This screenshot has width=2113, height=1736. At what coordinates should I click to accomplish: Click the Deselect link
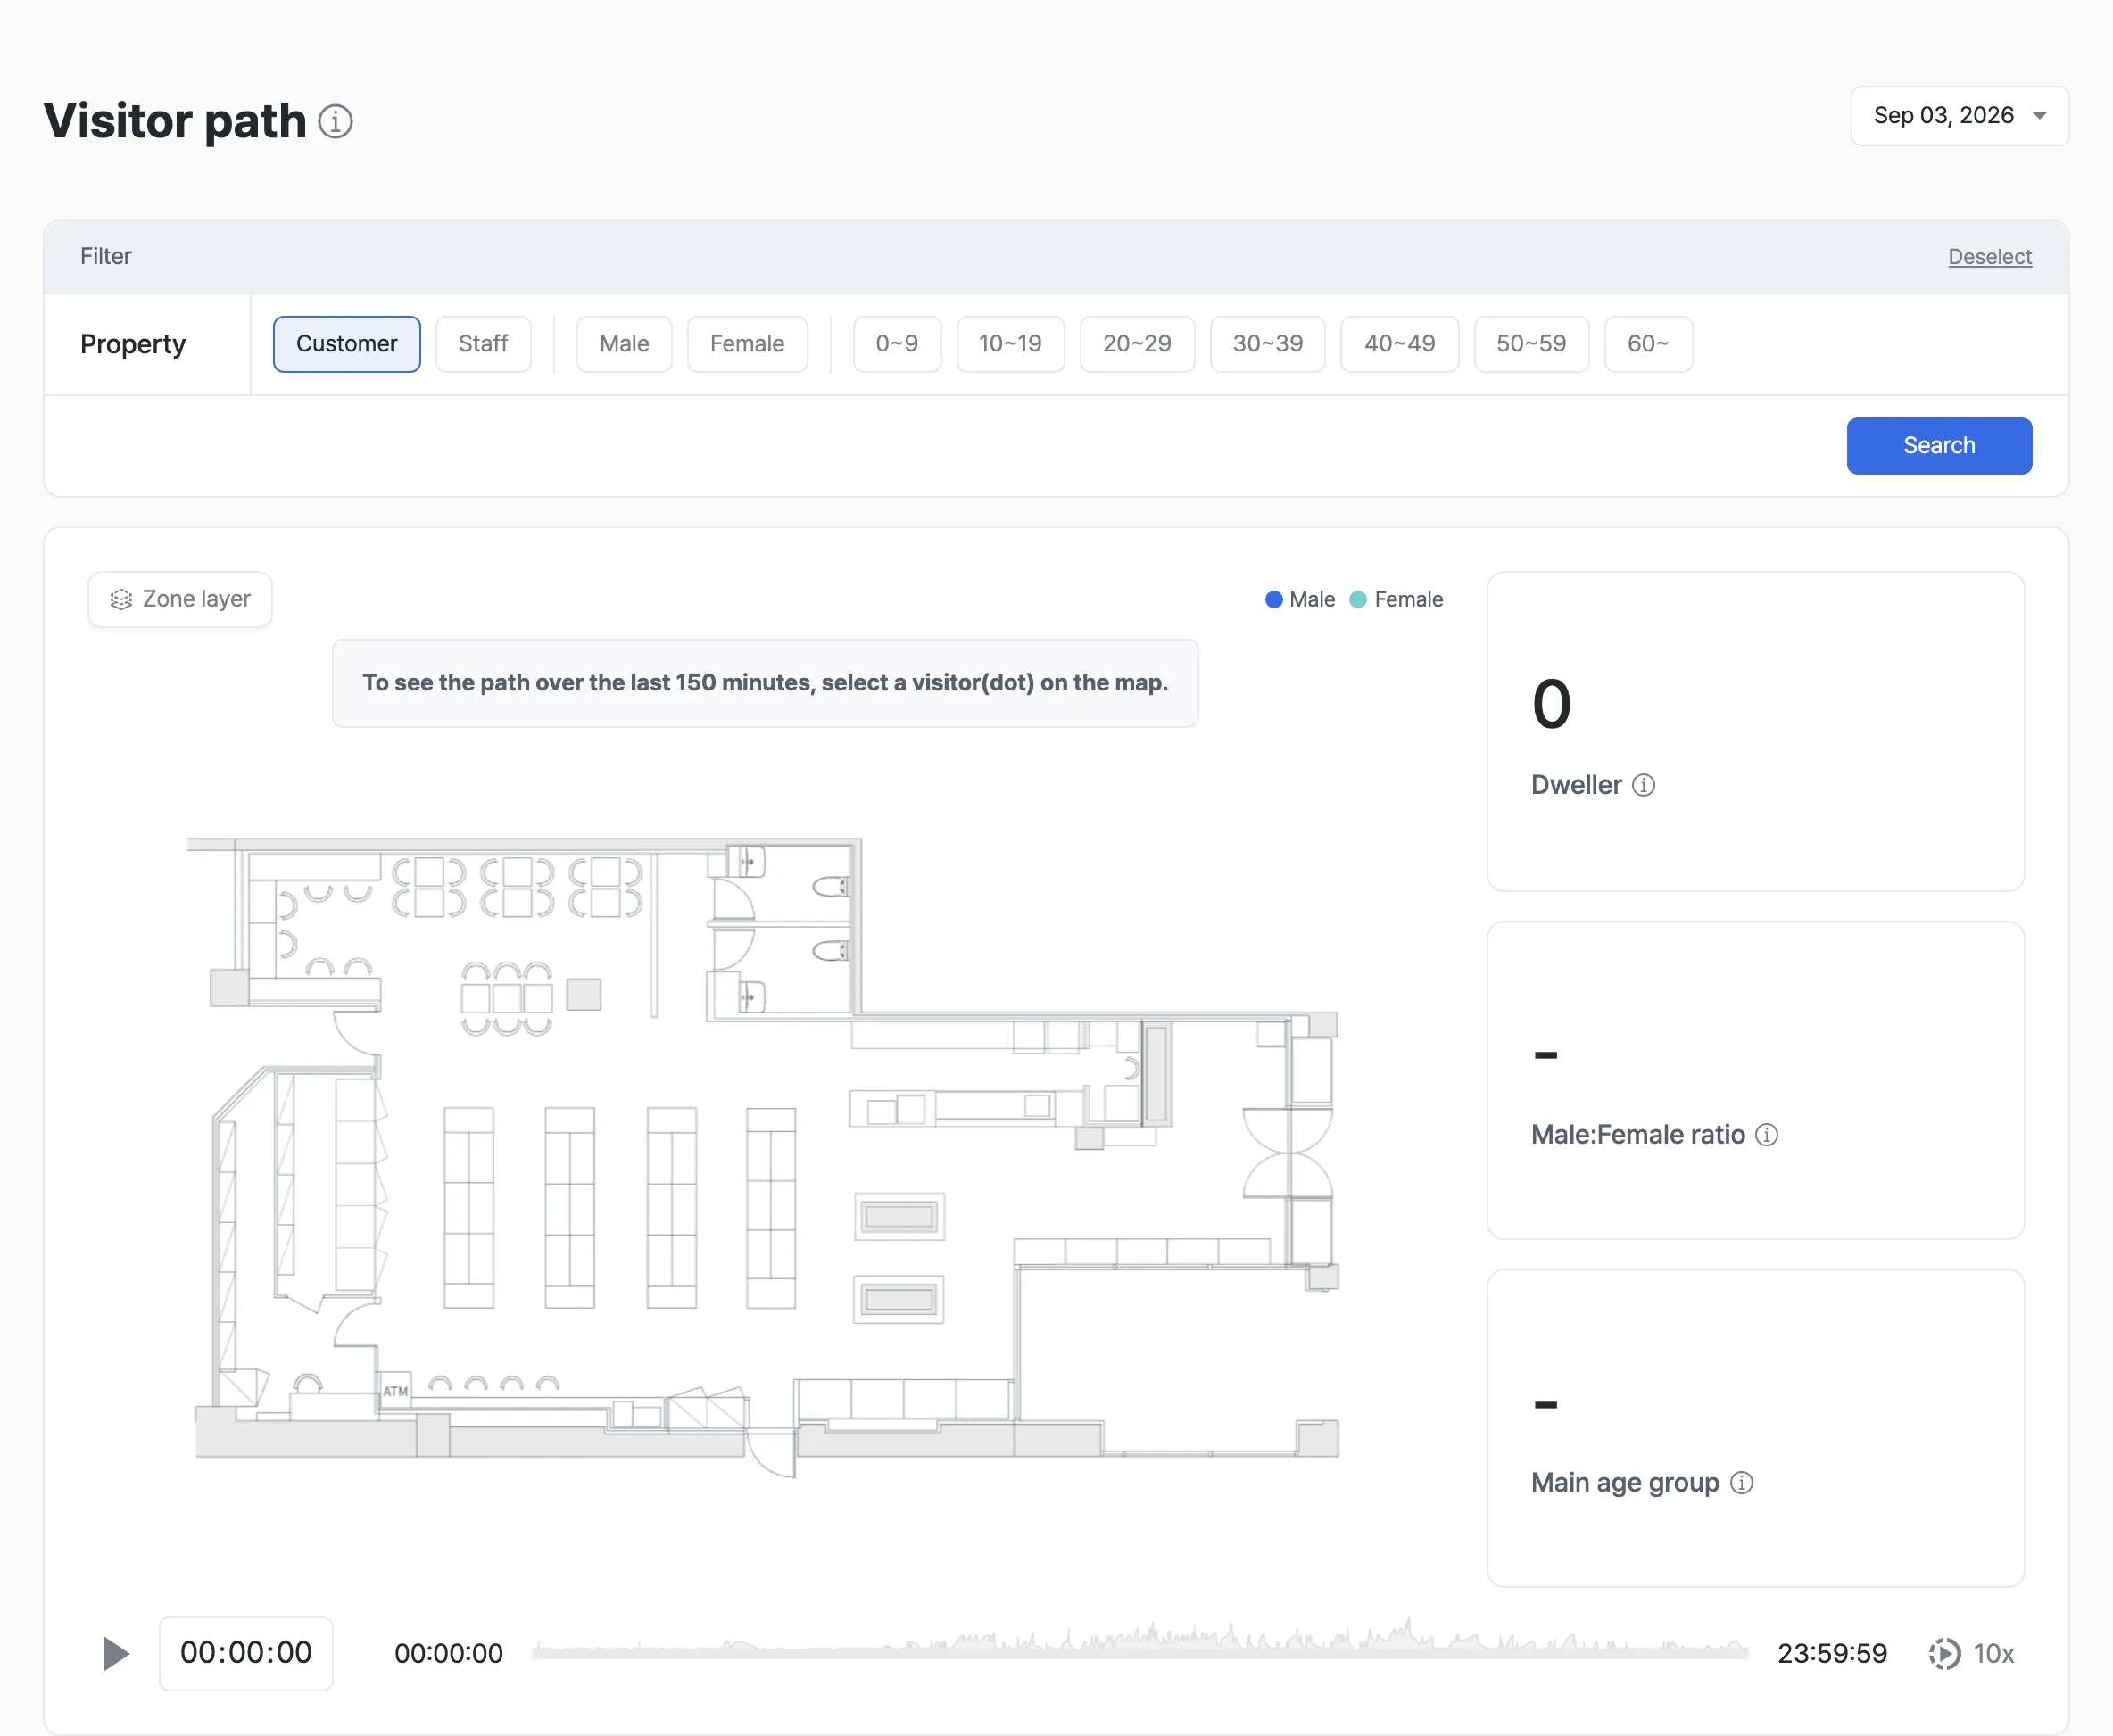(1989, 257)
